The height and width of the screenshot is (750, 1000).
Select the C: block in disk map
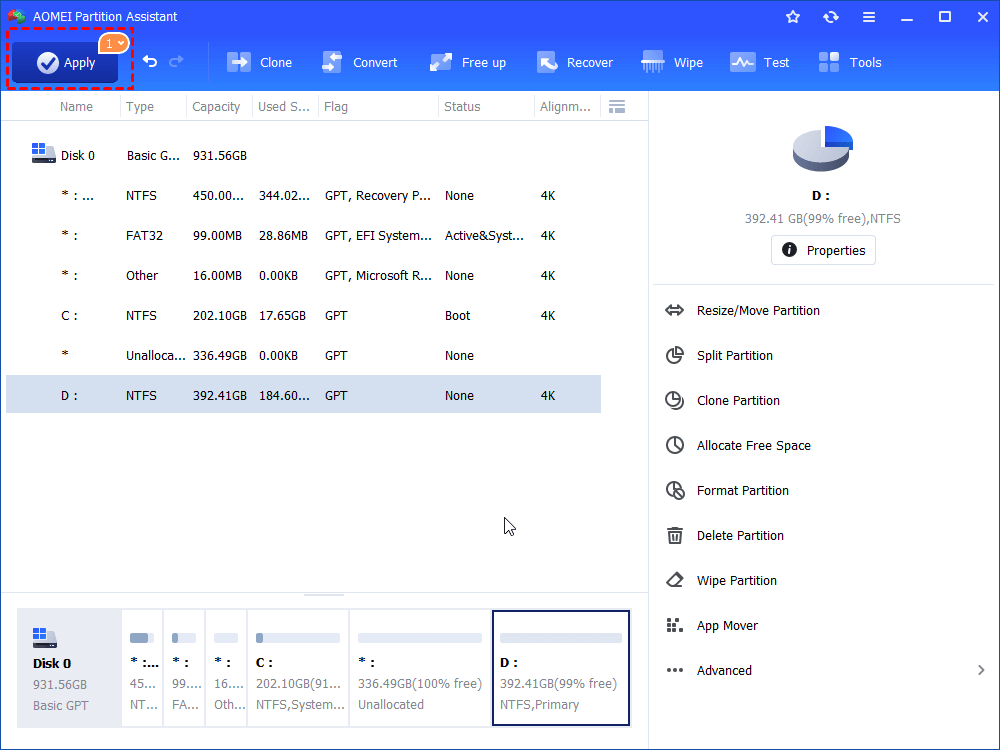pyautogui.click(x=298, y=668)
